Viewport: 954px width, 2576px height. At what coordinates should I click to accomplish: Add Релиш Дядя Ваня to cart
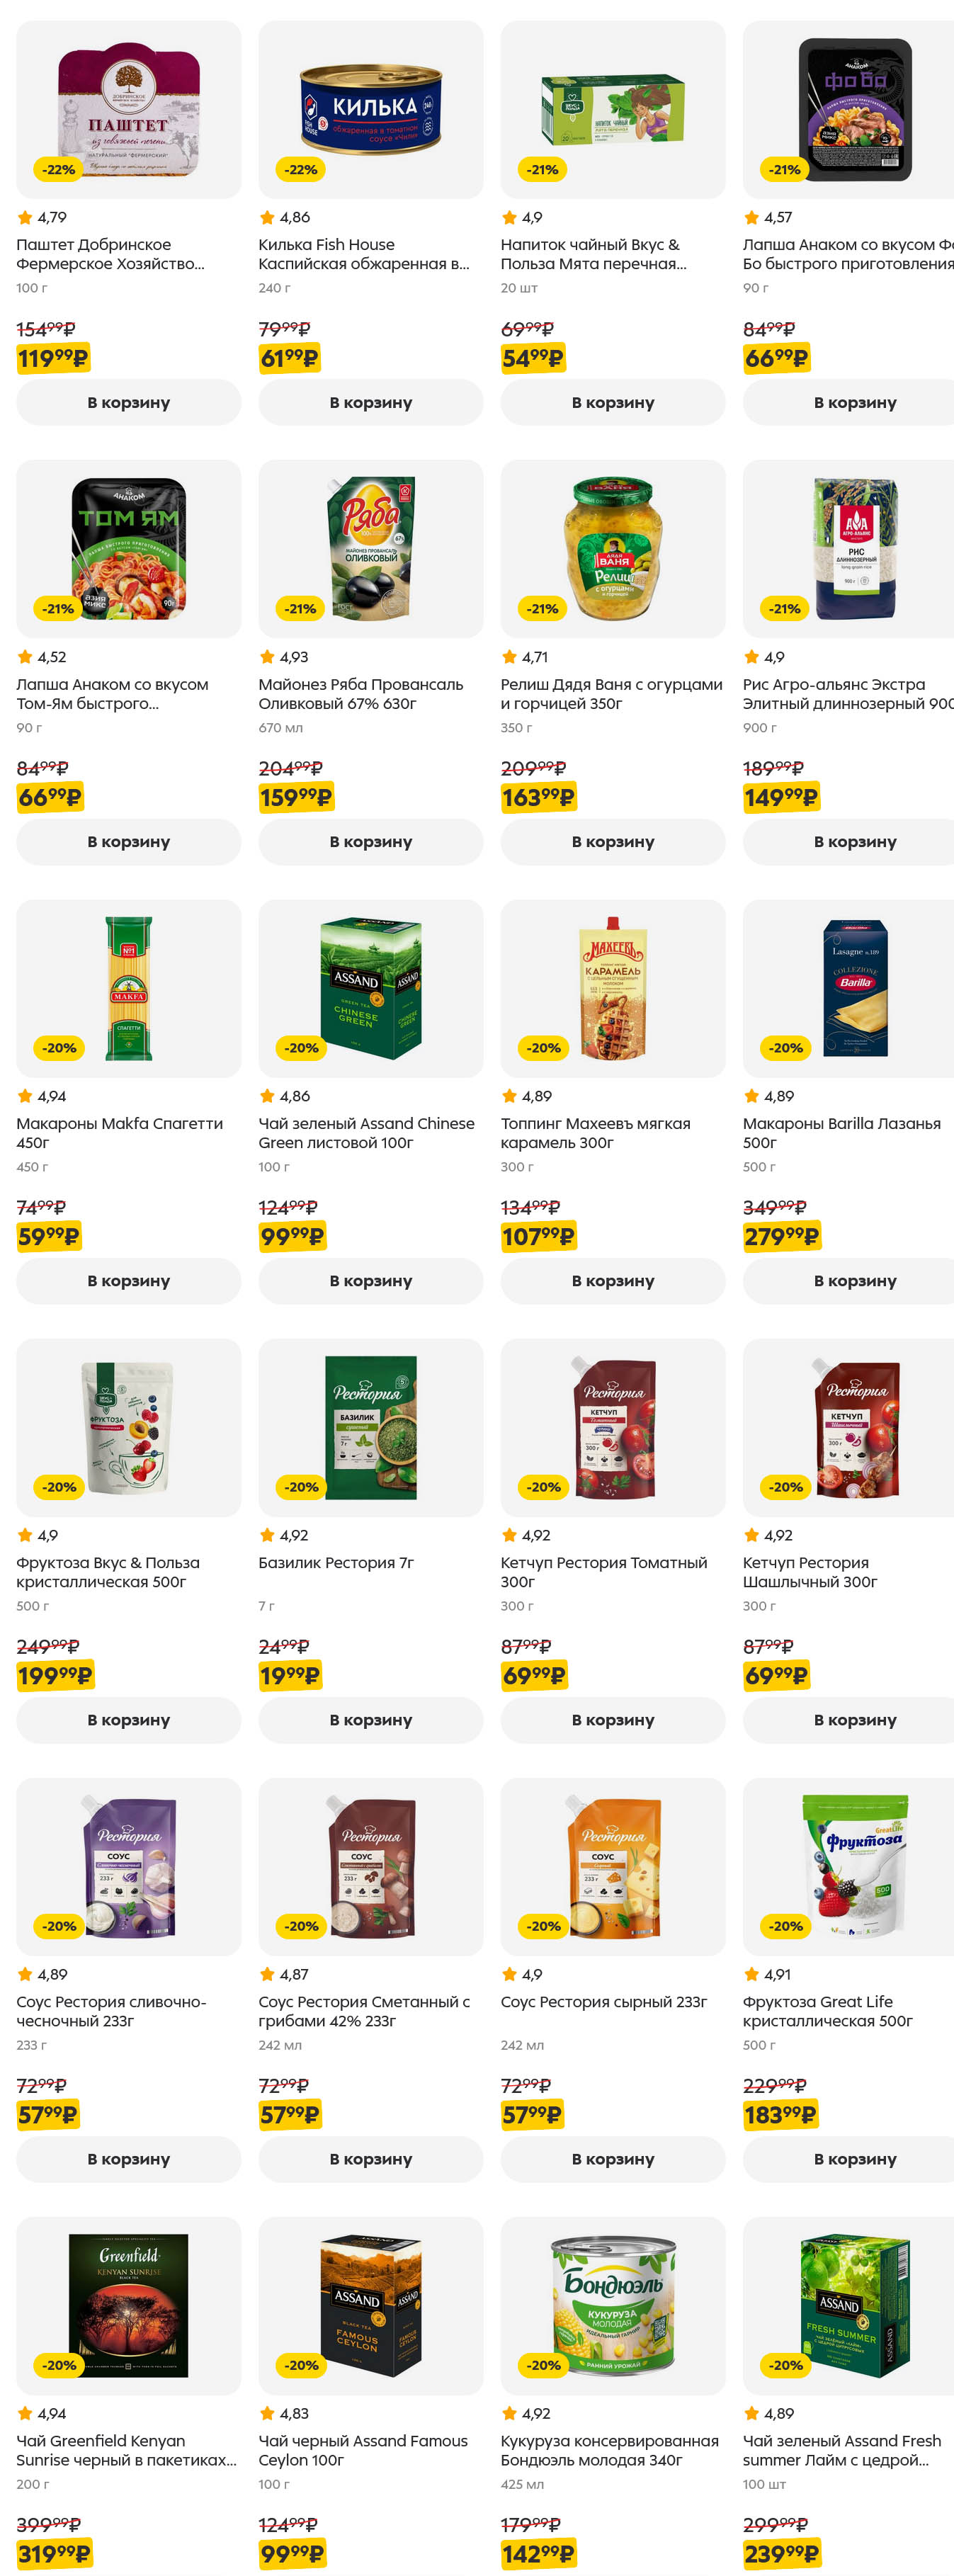point(612,842)
